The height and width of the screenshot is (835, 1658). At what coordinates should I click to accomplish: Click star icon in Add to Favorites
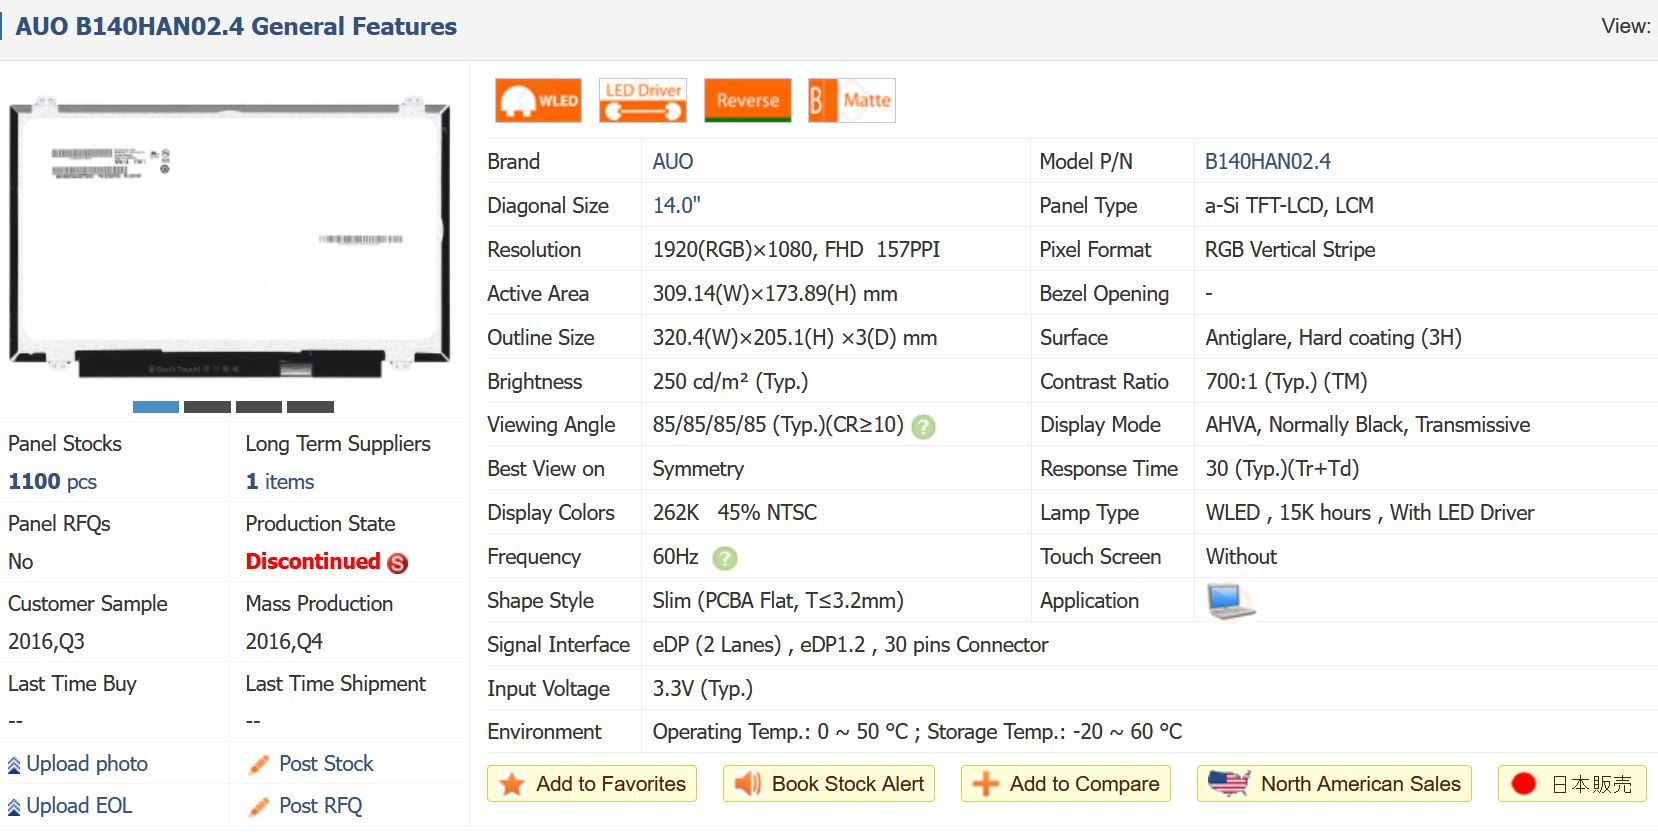(x=512, y=784)
